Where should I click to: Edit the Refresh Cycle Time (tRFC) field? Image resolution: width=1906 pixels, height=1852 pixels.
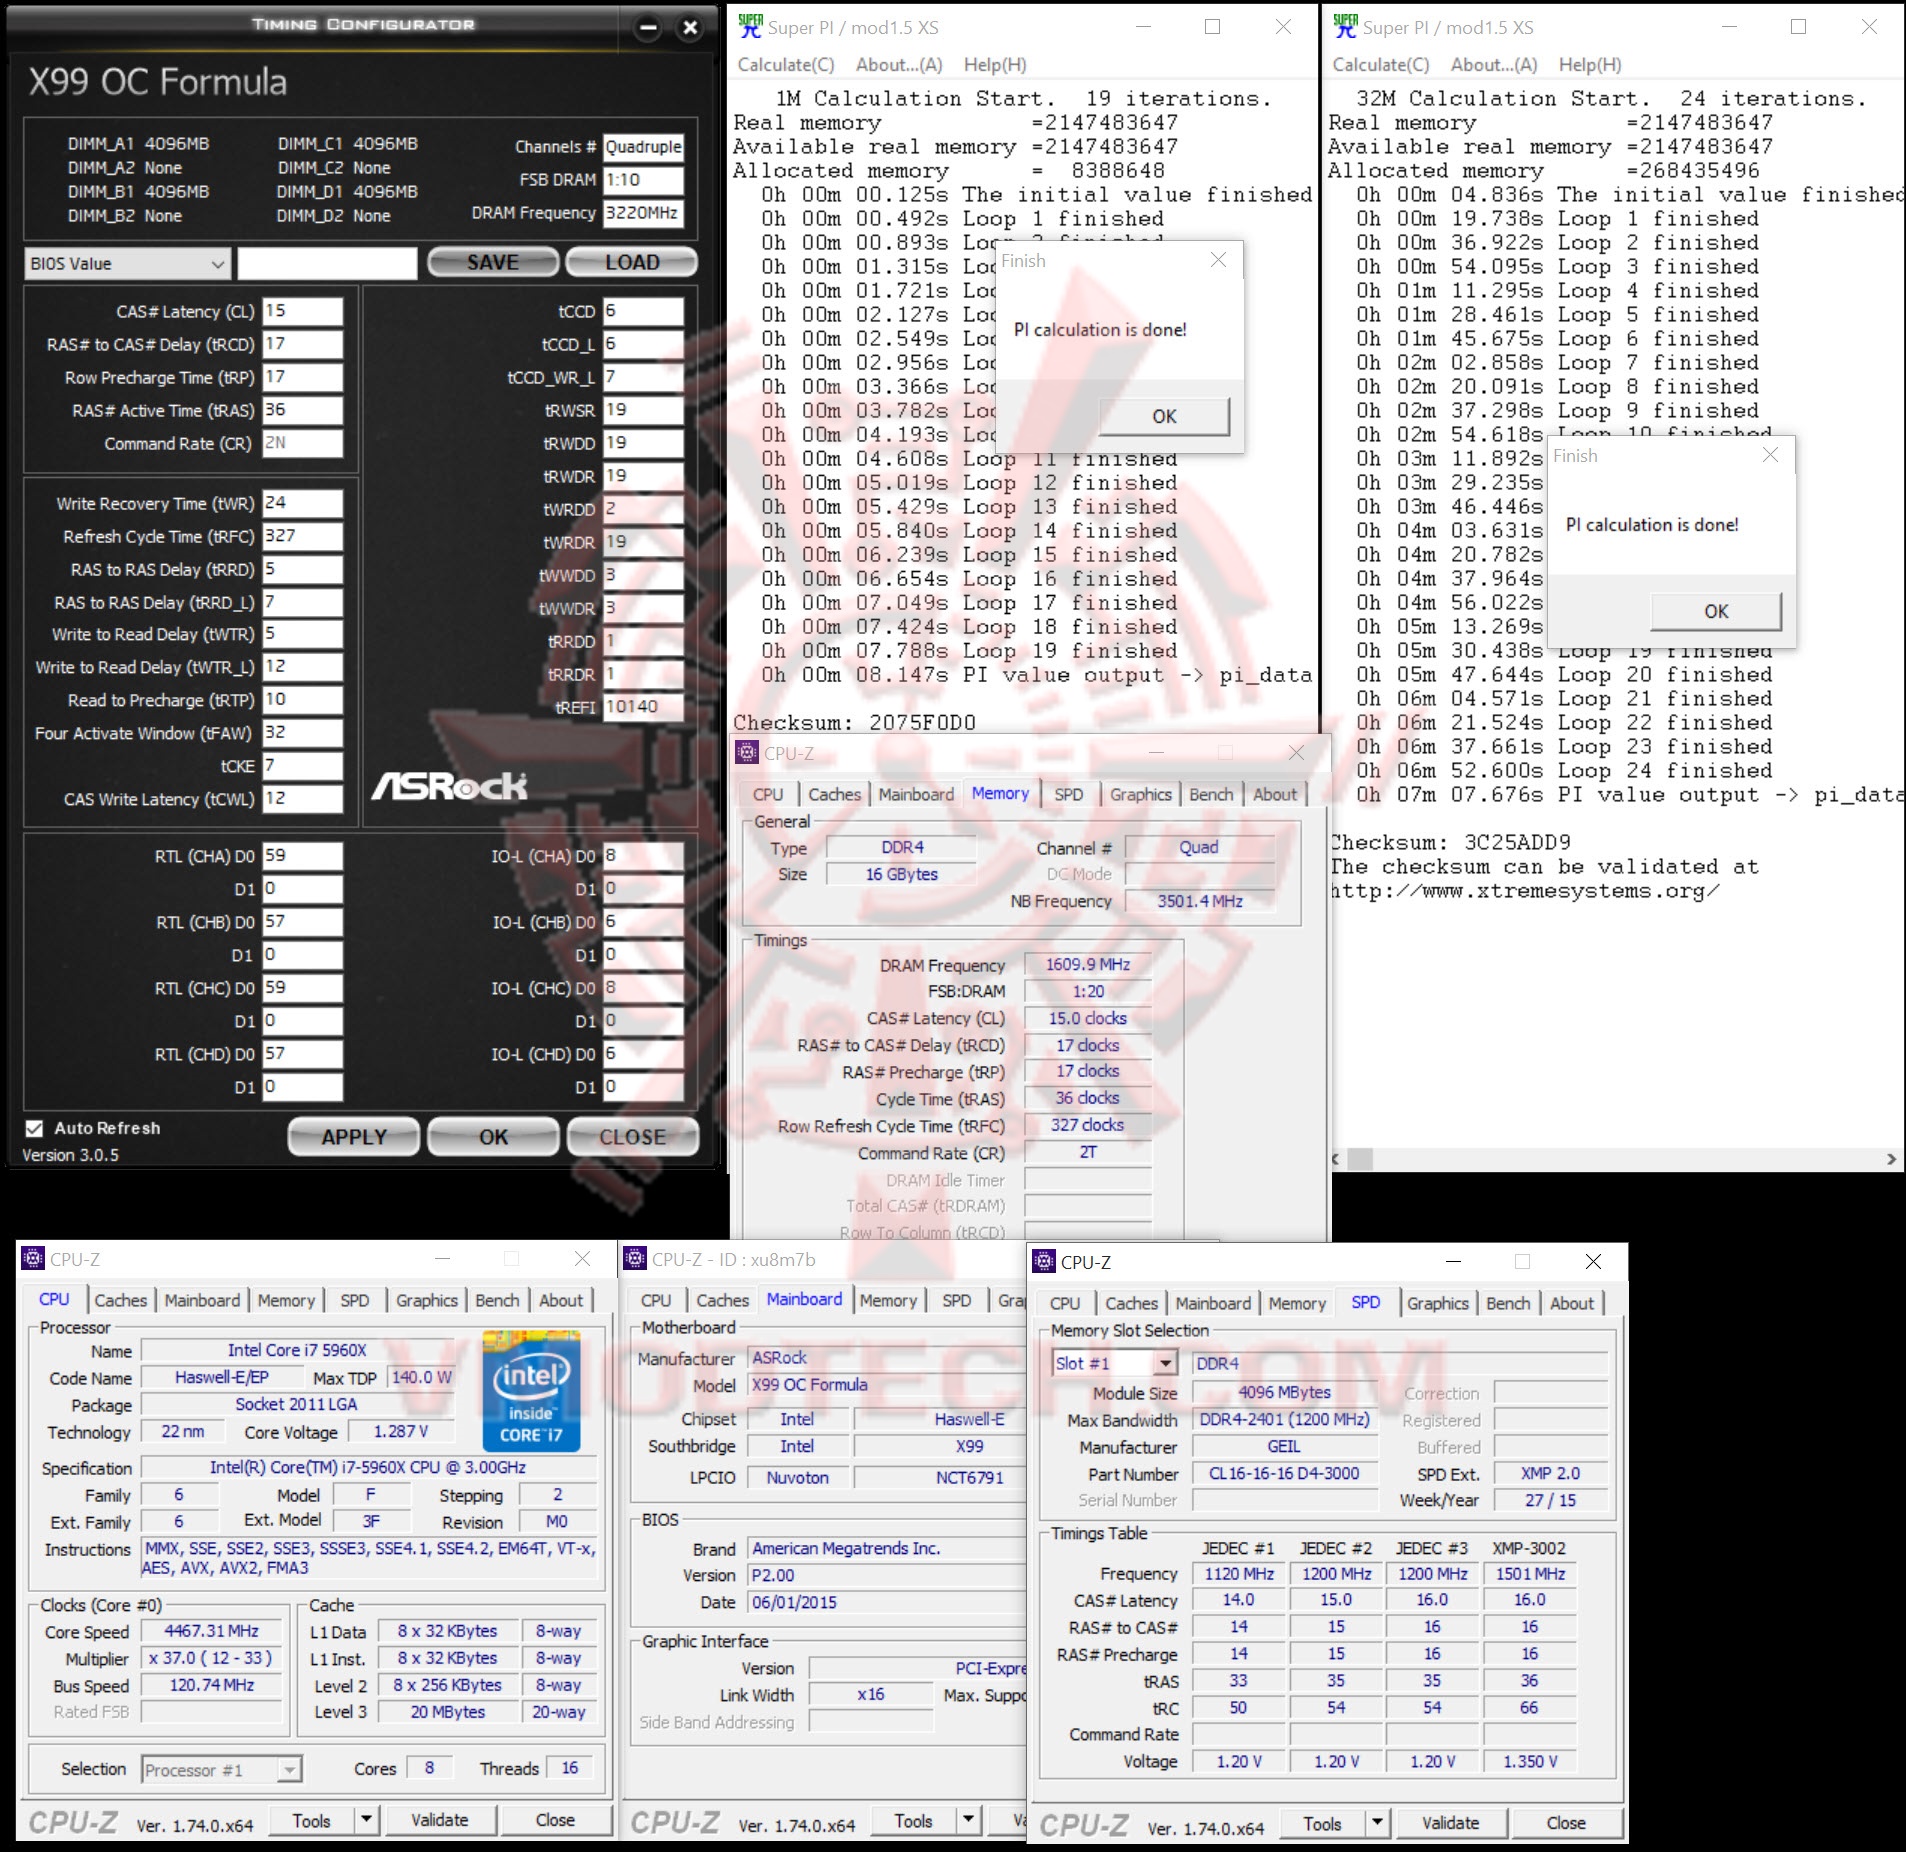302,536
